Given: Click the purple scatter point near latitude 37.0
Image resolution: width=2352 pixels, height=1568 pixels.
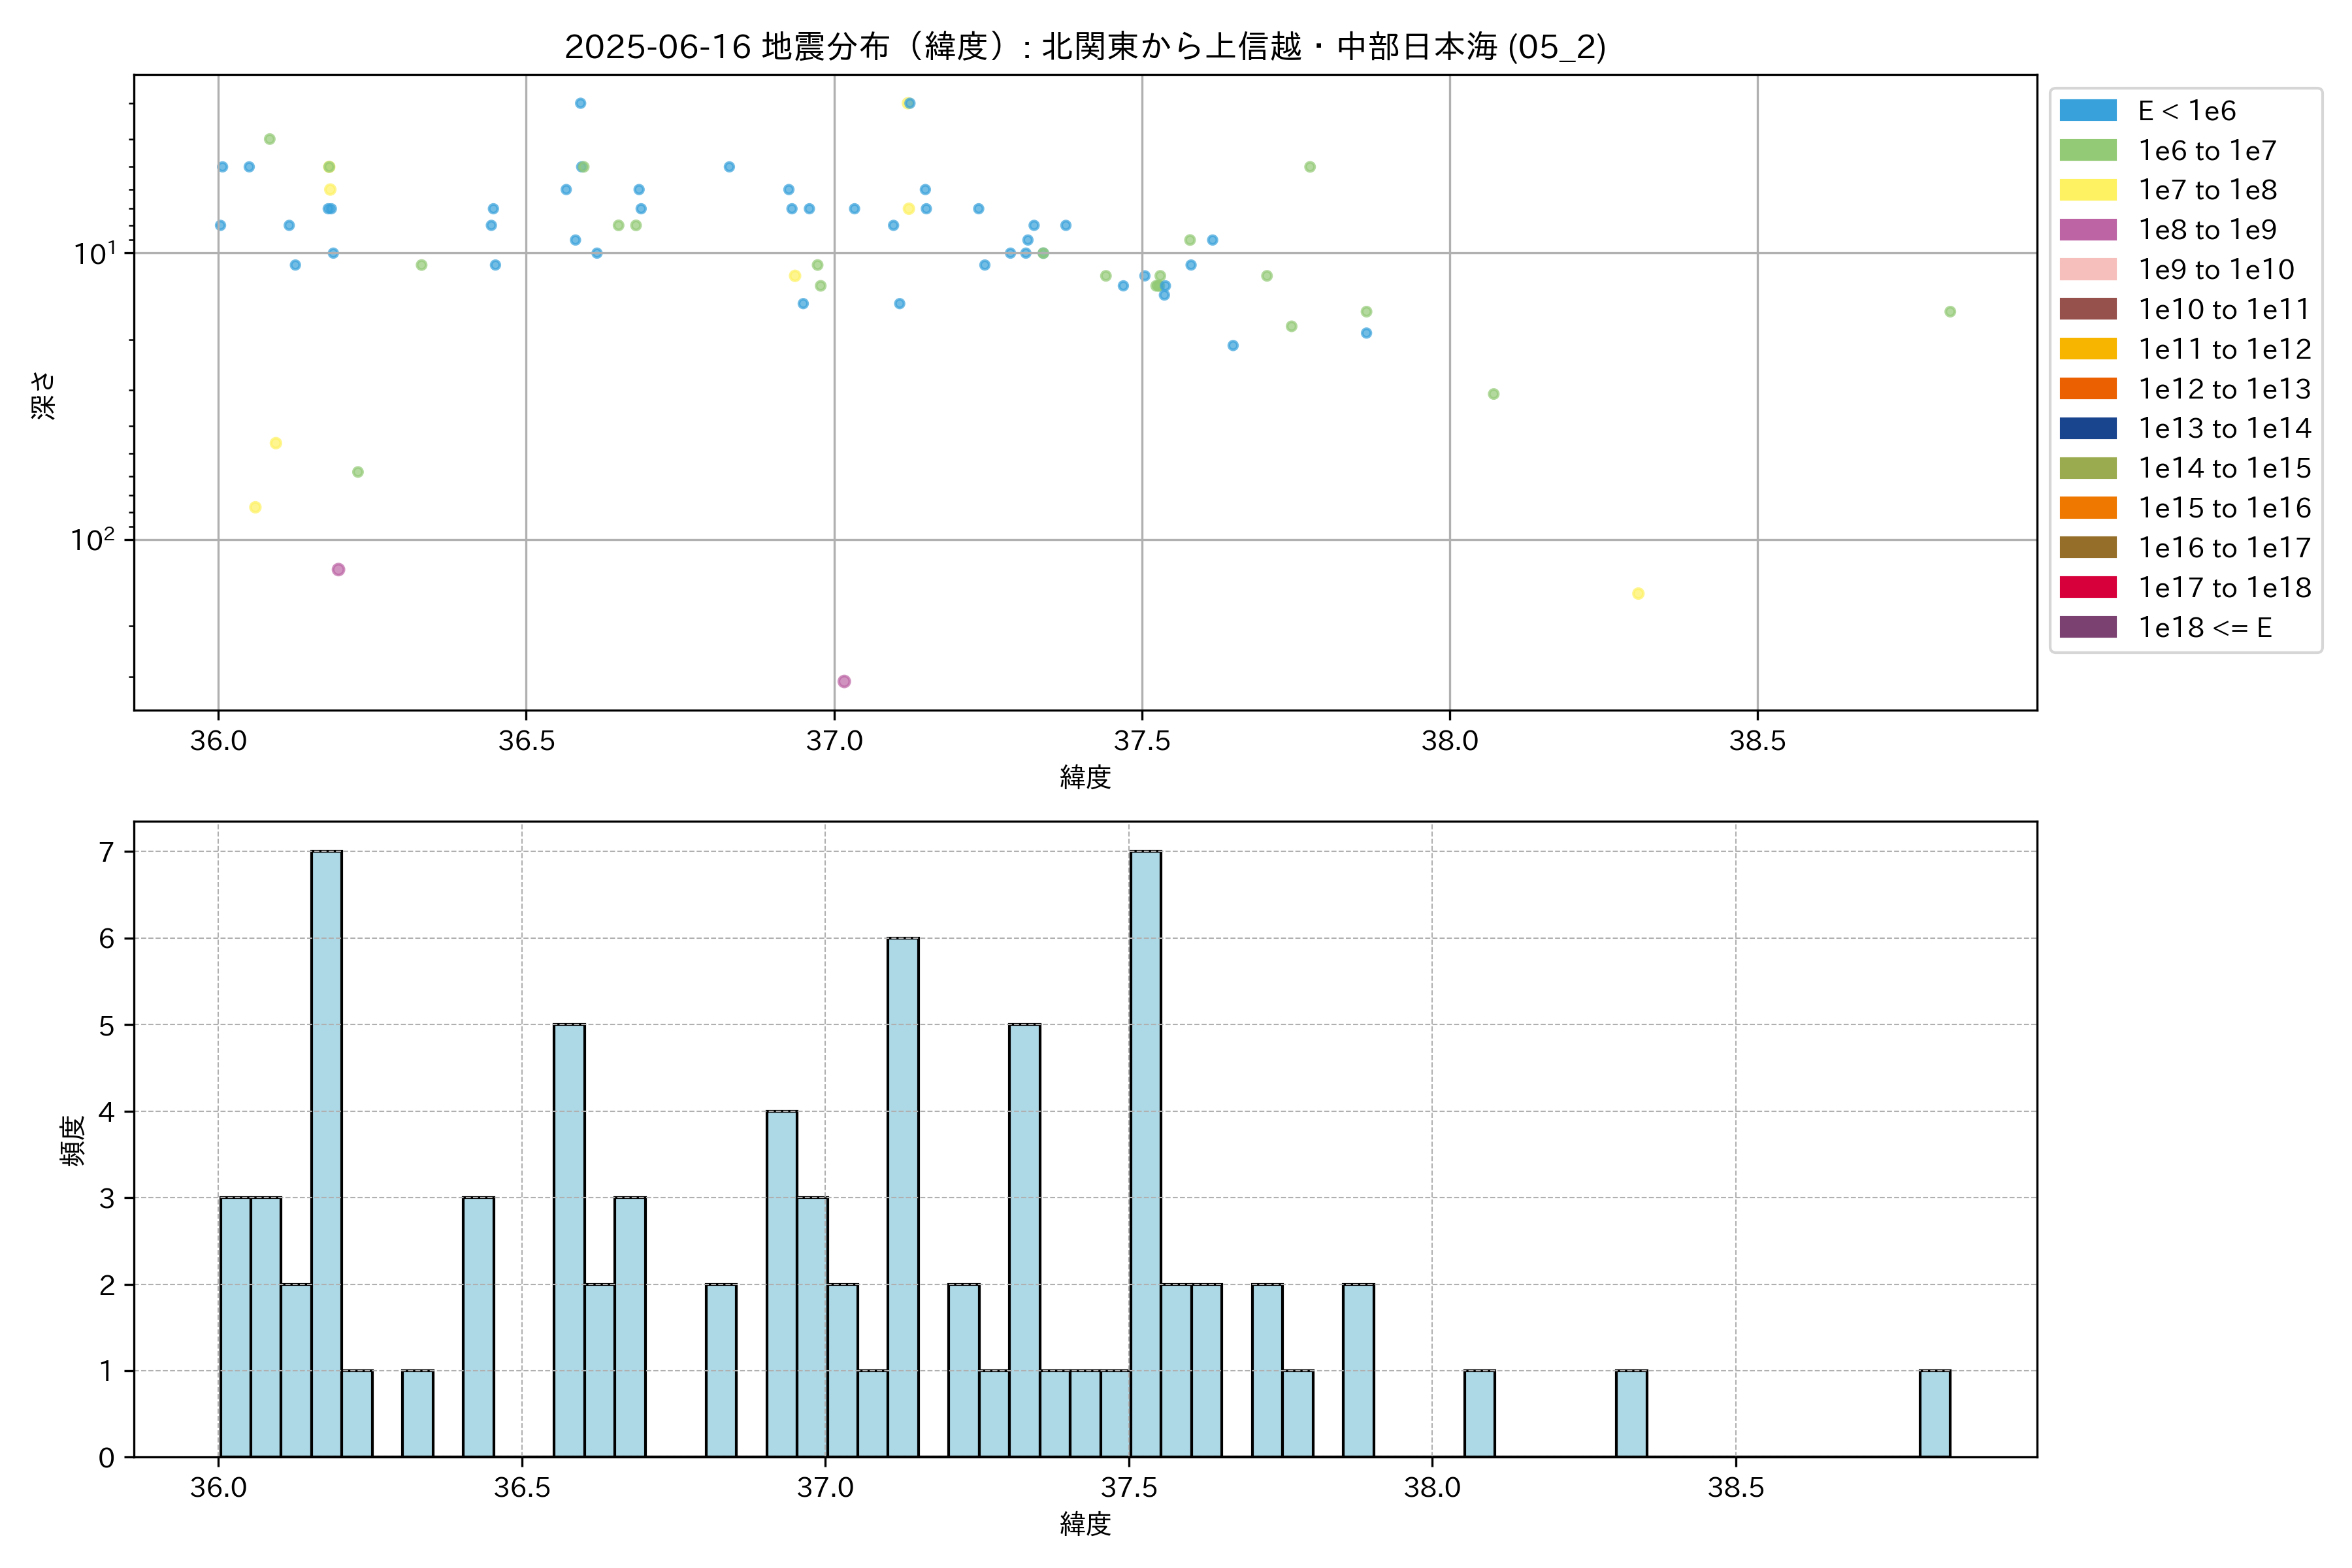Looking at the screenshot, I should click(x=844, y=681).
